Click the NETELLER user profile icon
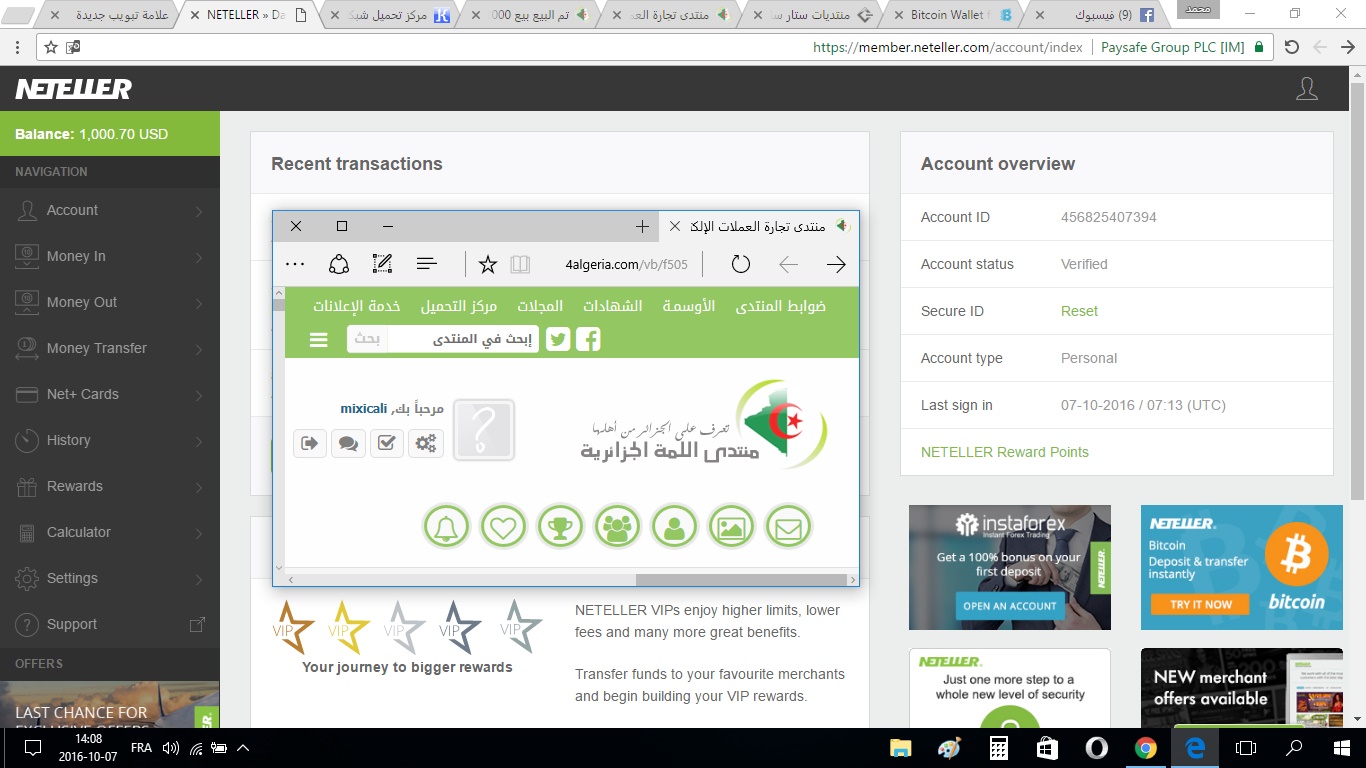The height and width of the screenshot is (768, 1366). (x=1306, y=89)
